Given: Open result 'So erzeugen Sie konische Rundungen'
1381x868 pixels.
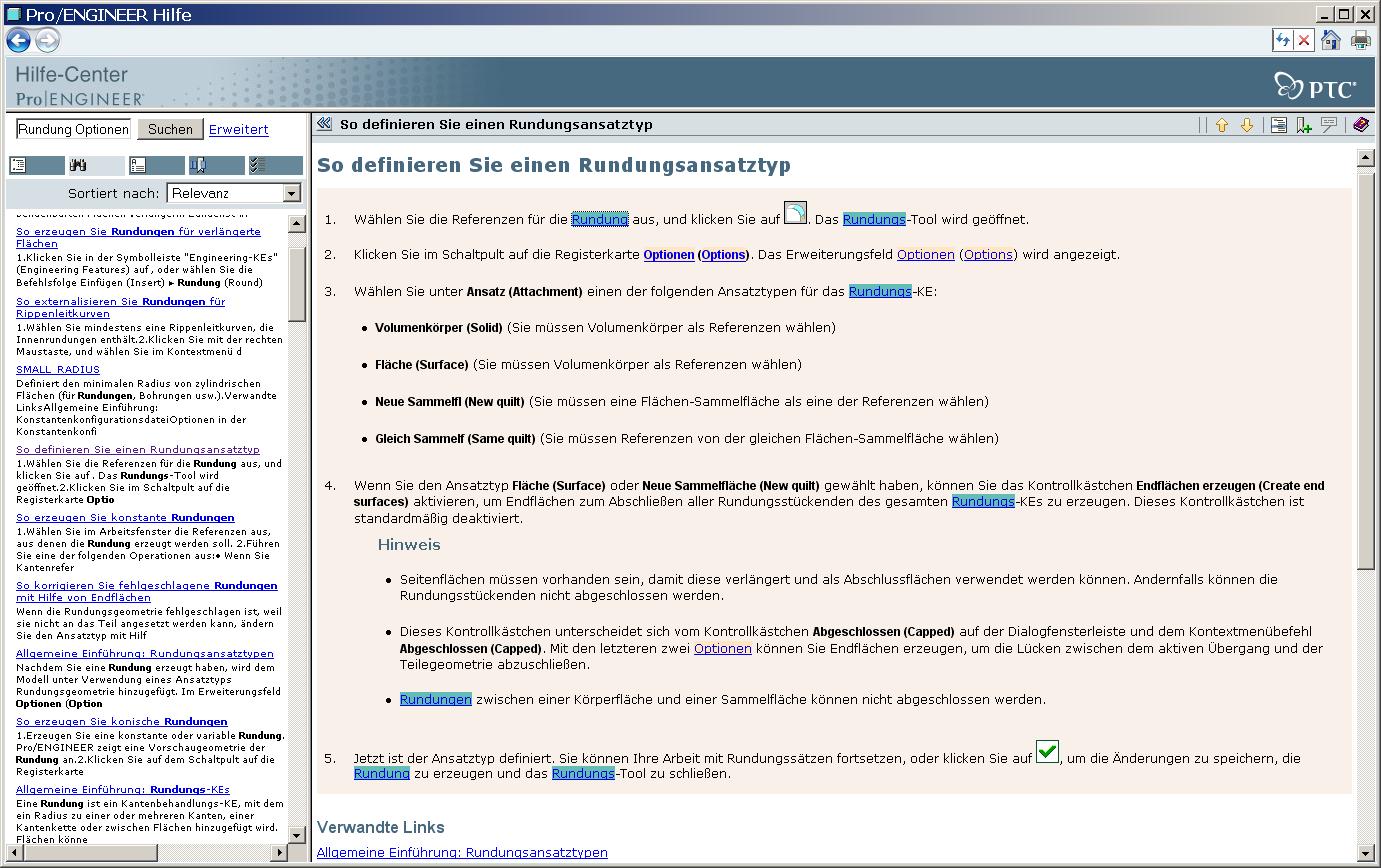Looking at the screenshot, I should [122, 721].
